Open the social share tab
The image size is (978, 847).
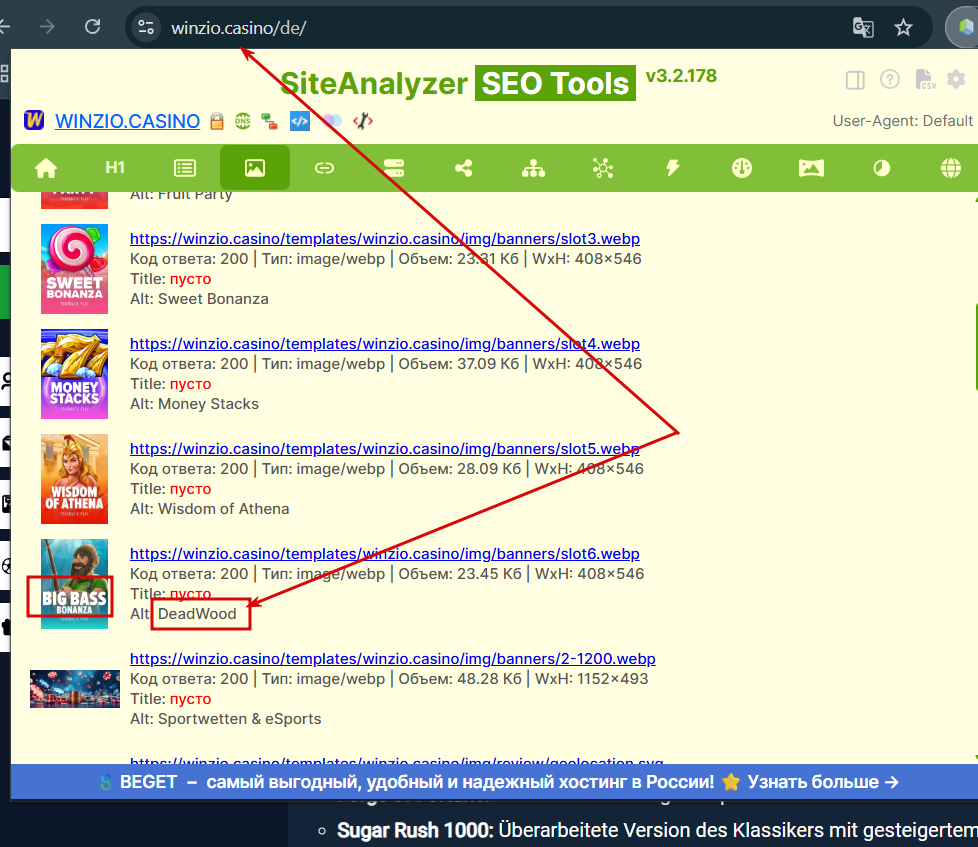click(463, 168)
